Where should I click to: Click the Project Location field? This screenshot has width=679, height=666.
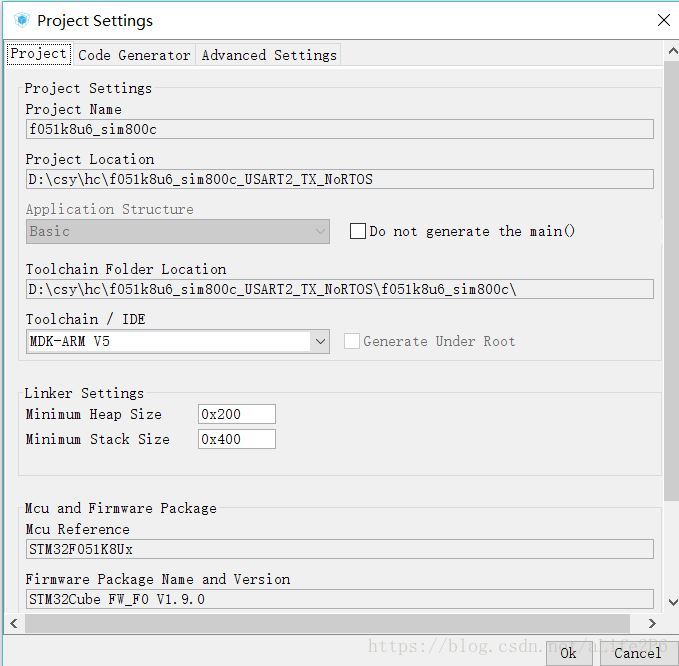coord(340,179)
